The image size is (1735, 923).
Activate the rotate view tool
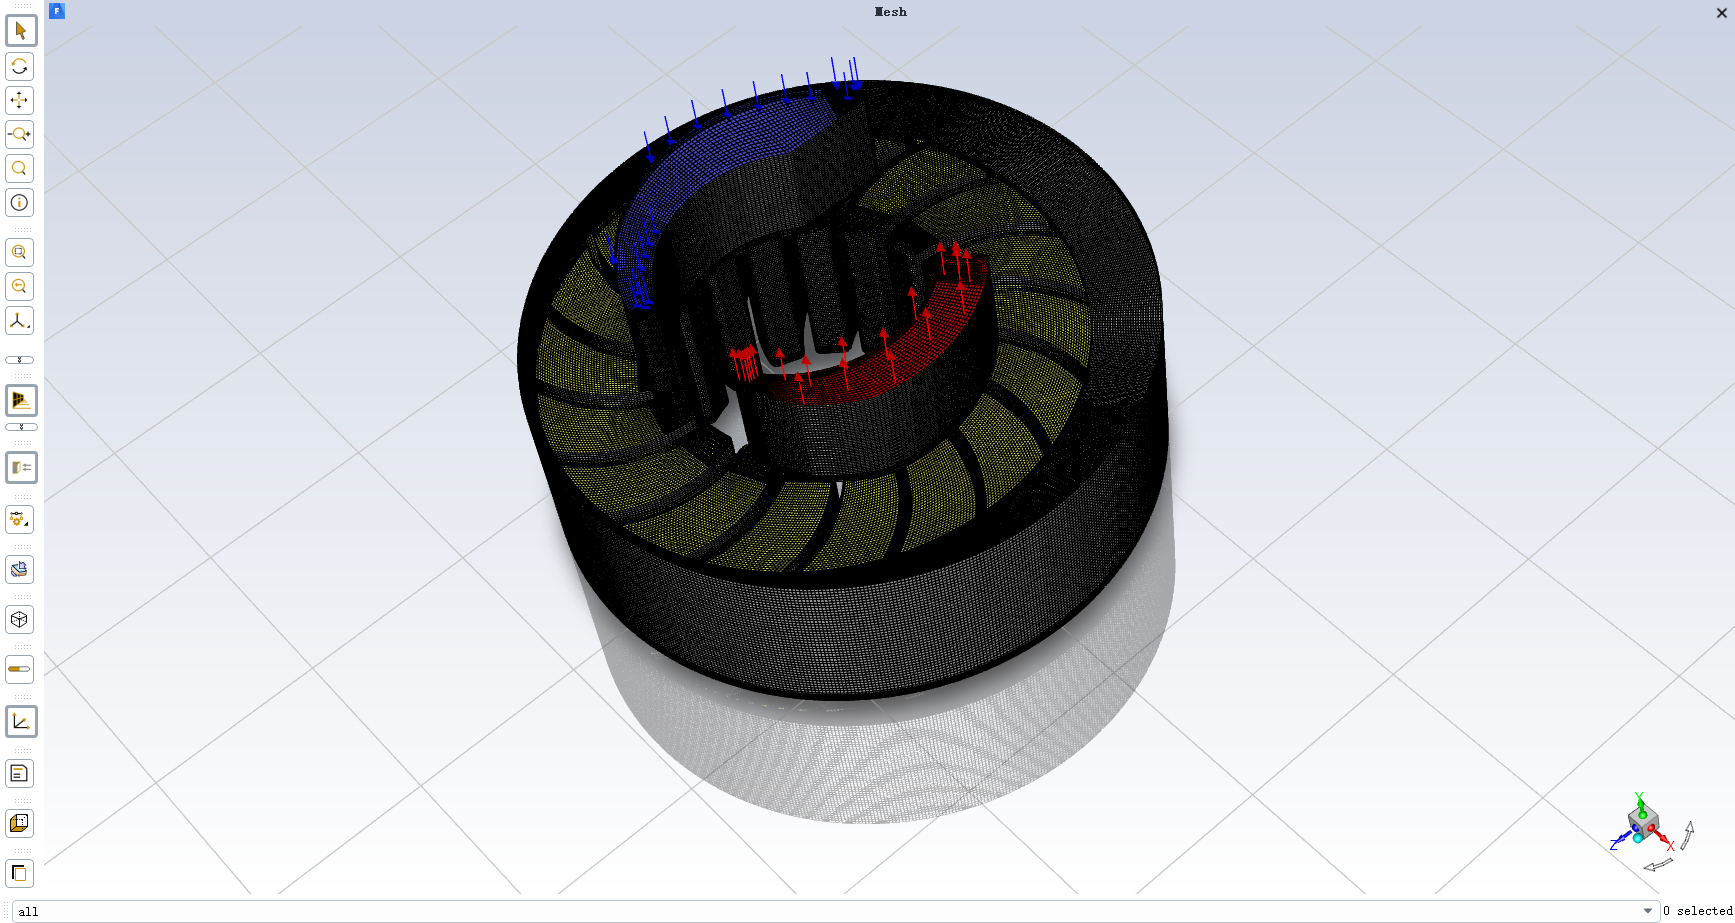tap(20, 67)
